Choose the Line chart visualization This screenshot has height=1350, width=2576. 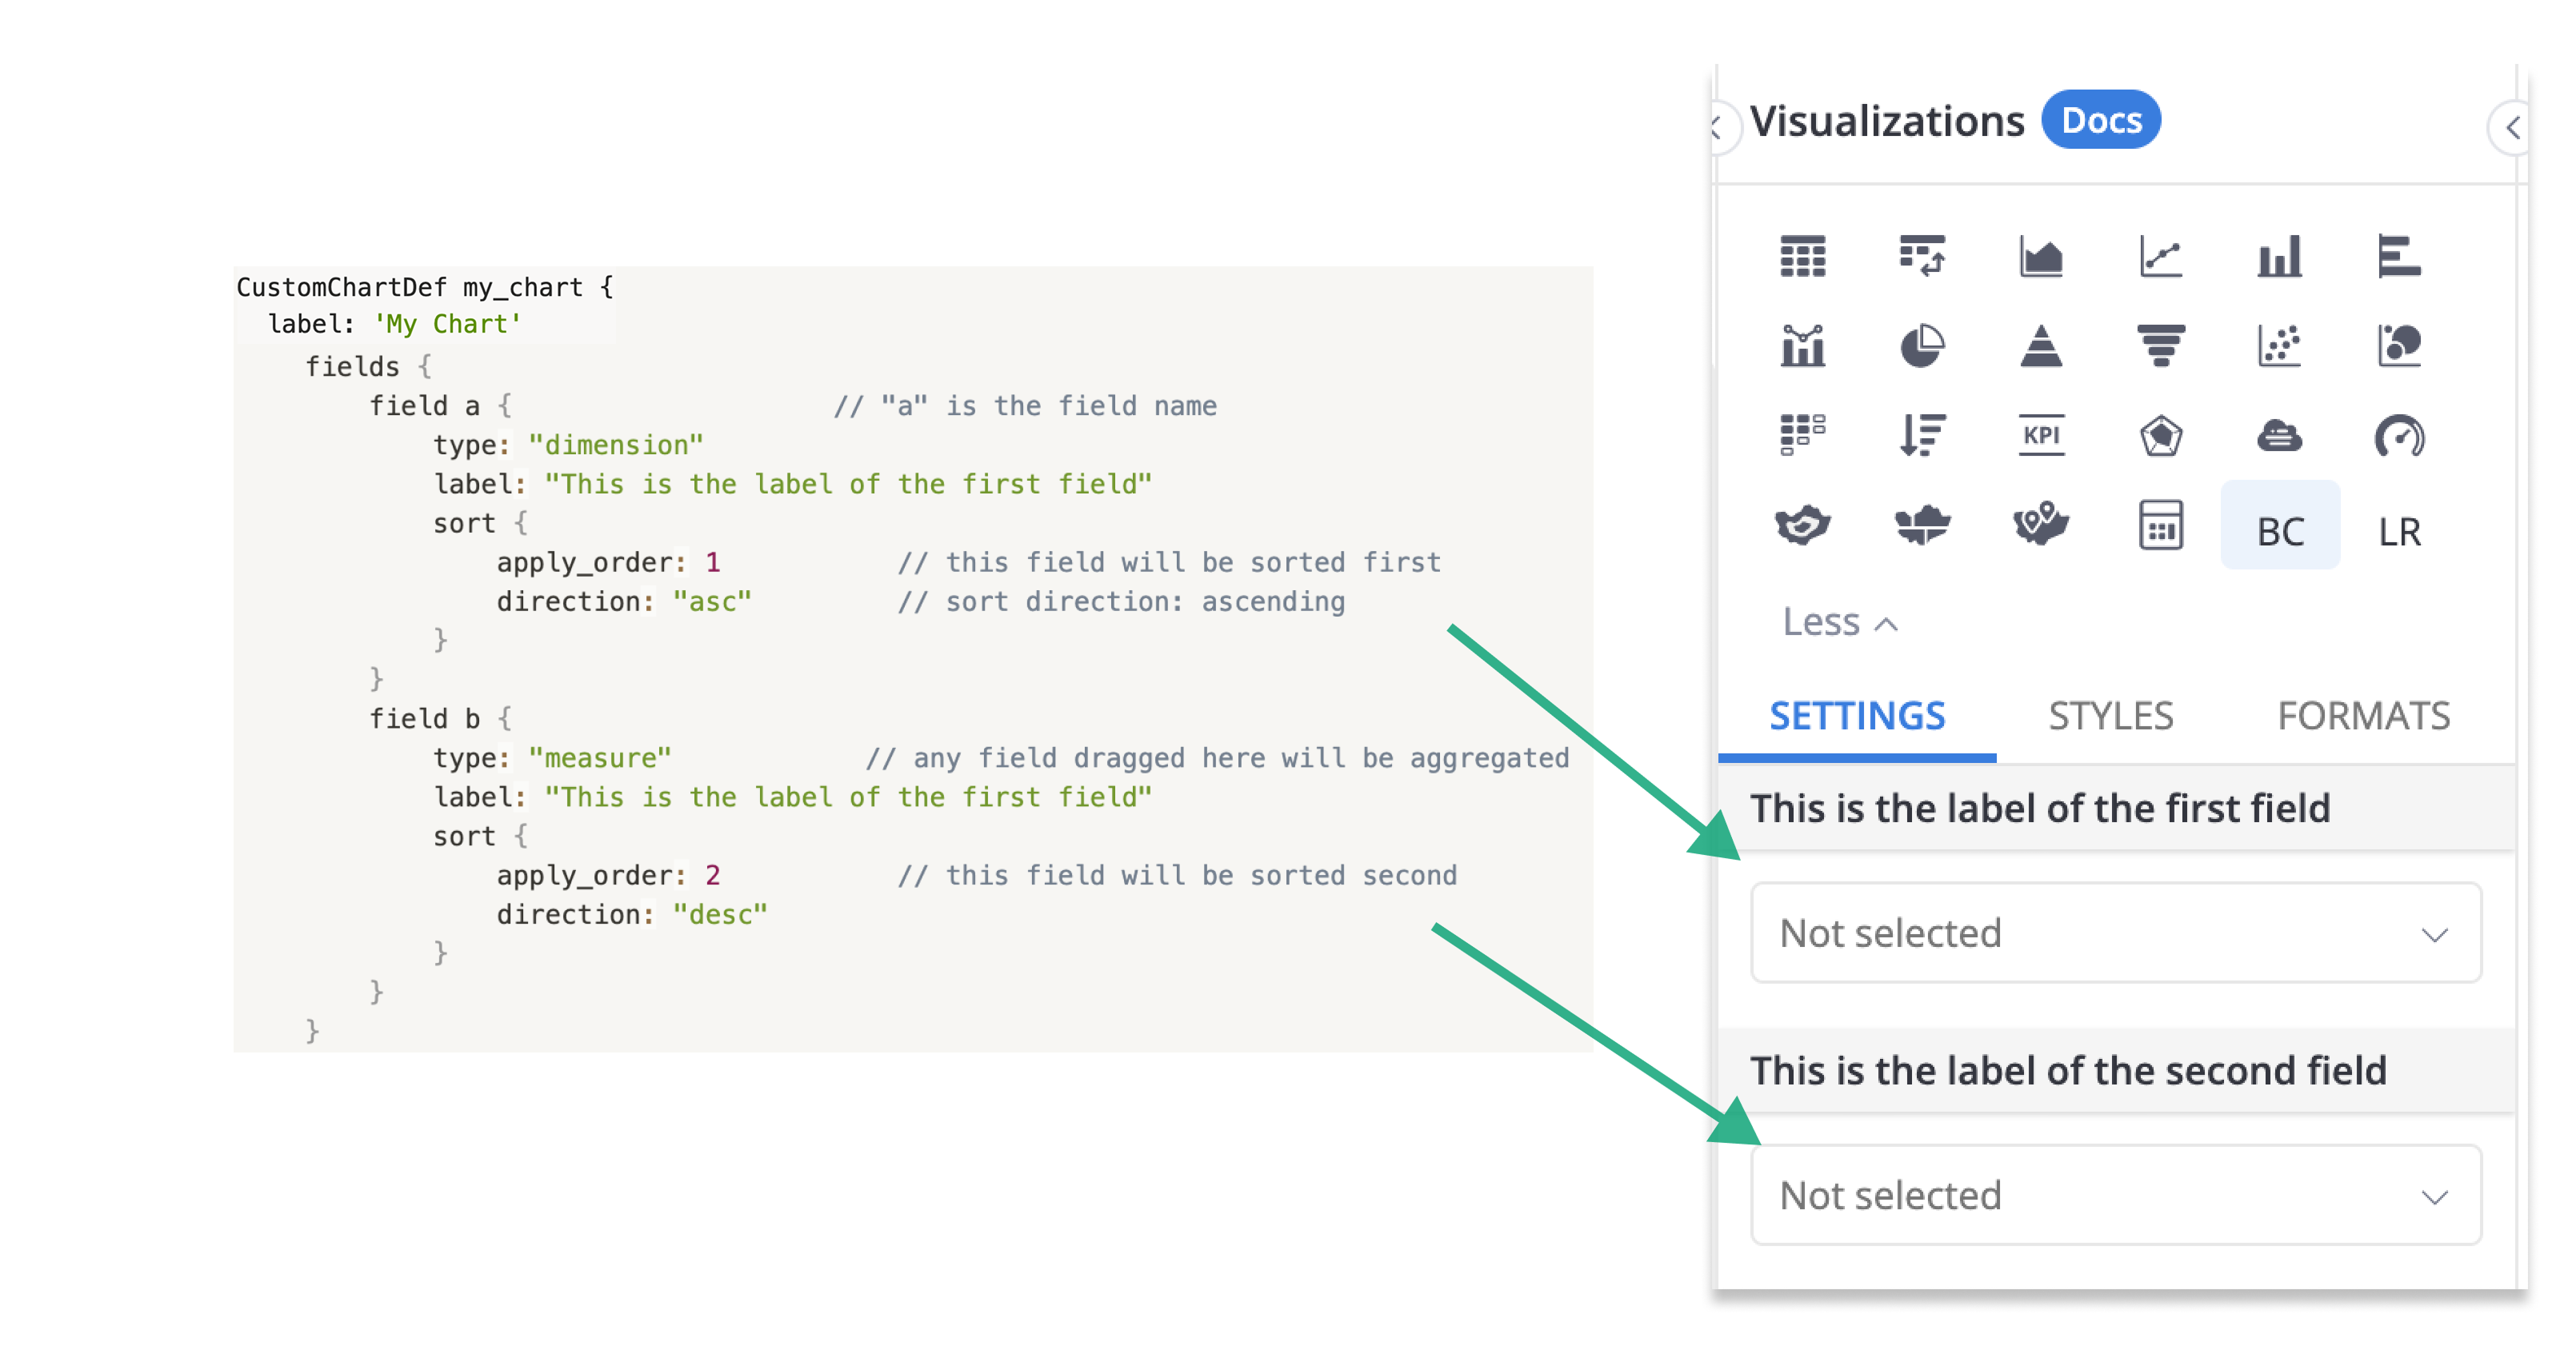pos(2160,257)
